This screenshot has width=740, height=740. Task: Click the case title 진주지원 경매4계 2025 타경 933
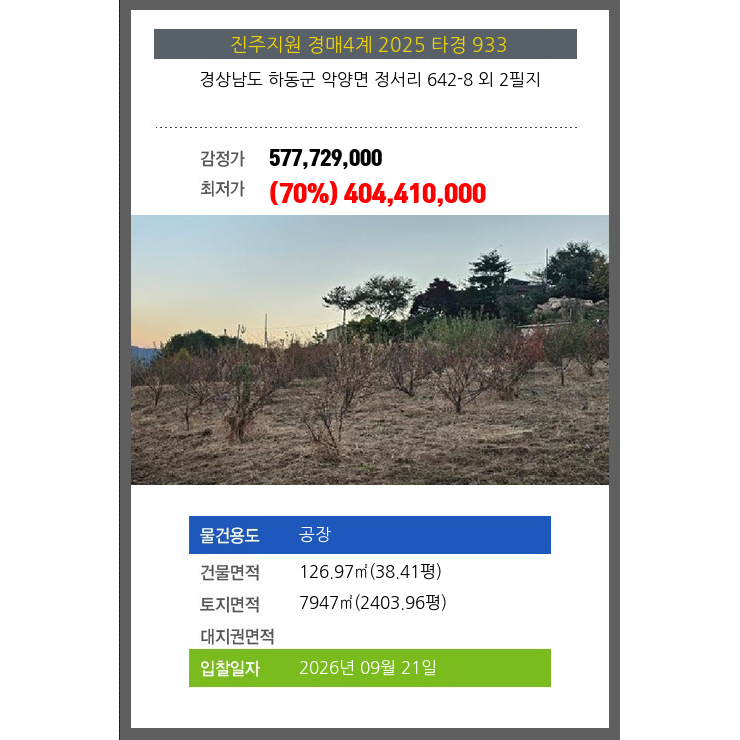(369, 45)
